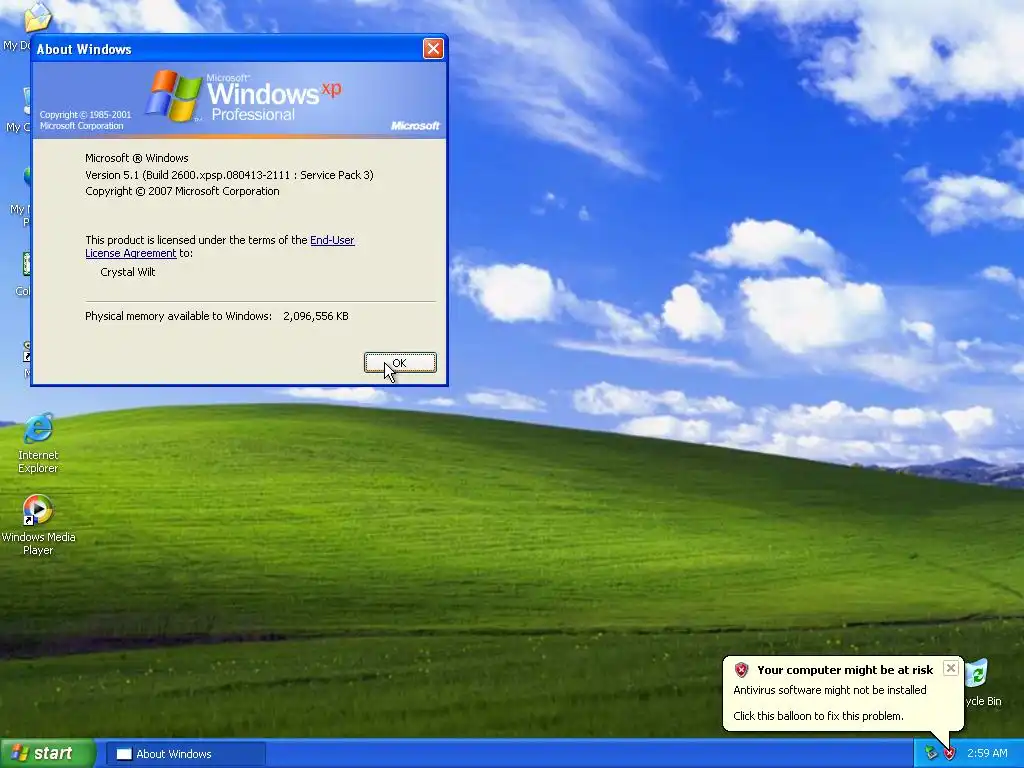The height and width of the screenshot is (768, 1024).
Task: Open the Internet Explorer desktop icon
Action: pyautogui.click(x=38, y=443)
